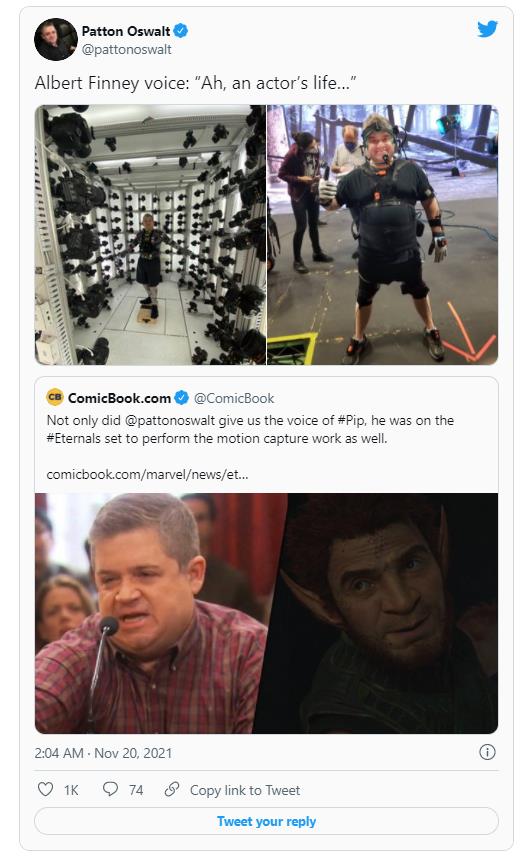This screenshot has height=862, width=532.
Task: Open the tweet info circle icon
Action: click(487, 752)
